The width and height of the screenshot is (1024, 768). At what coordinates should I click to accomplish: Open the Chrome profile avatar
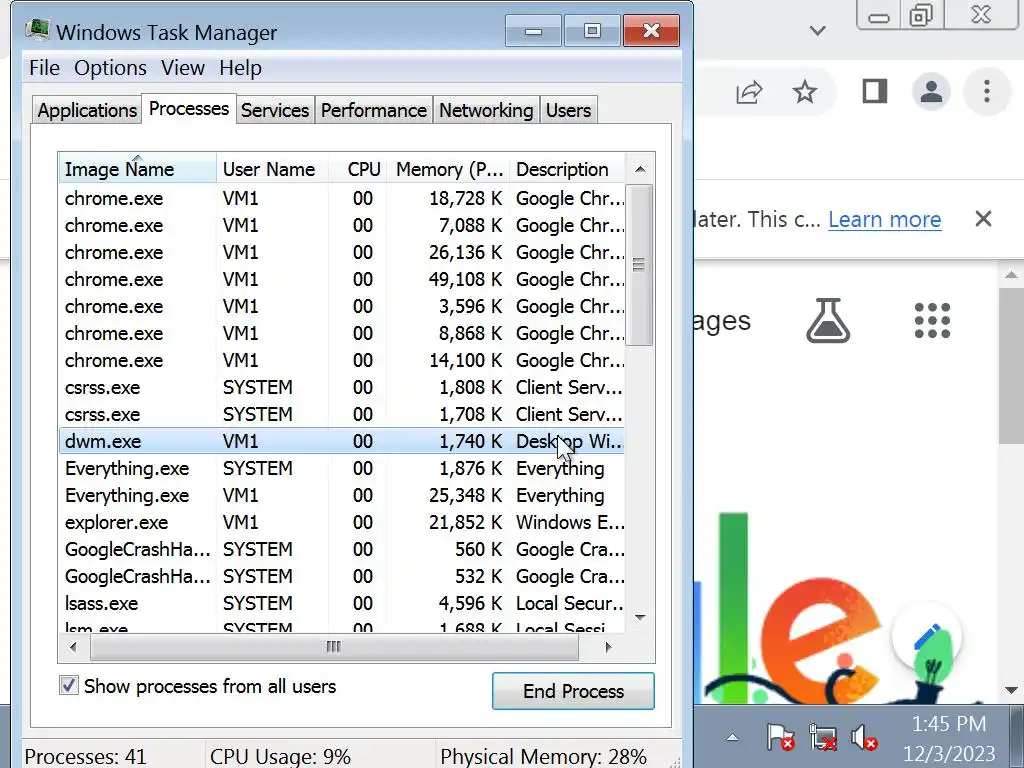coord(931,91)
